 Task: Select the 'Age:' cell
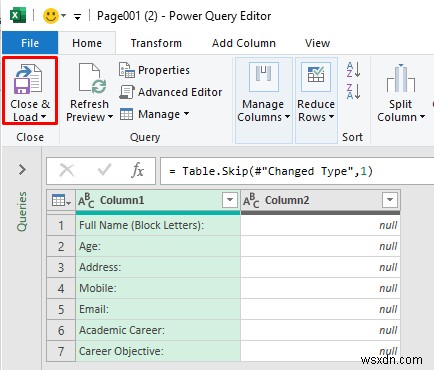158,246
